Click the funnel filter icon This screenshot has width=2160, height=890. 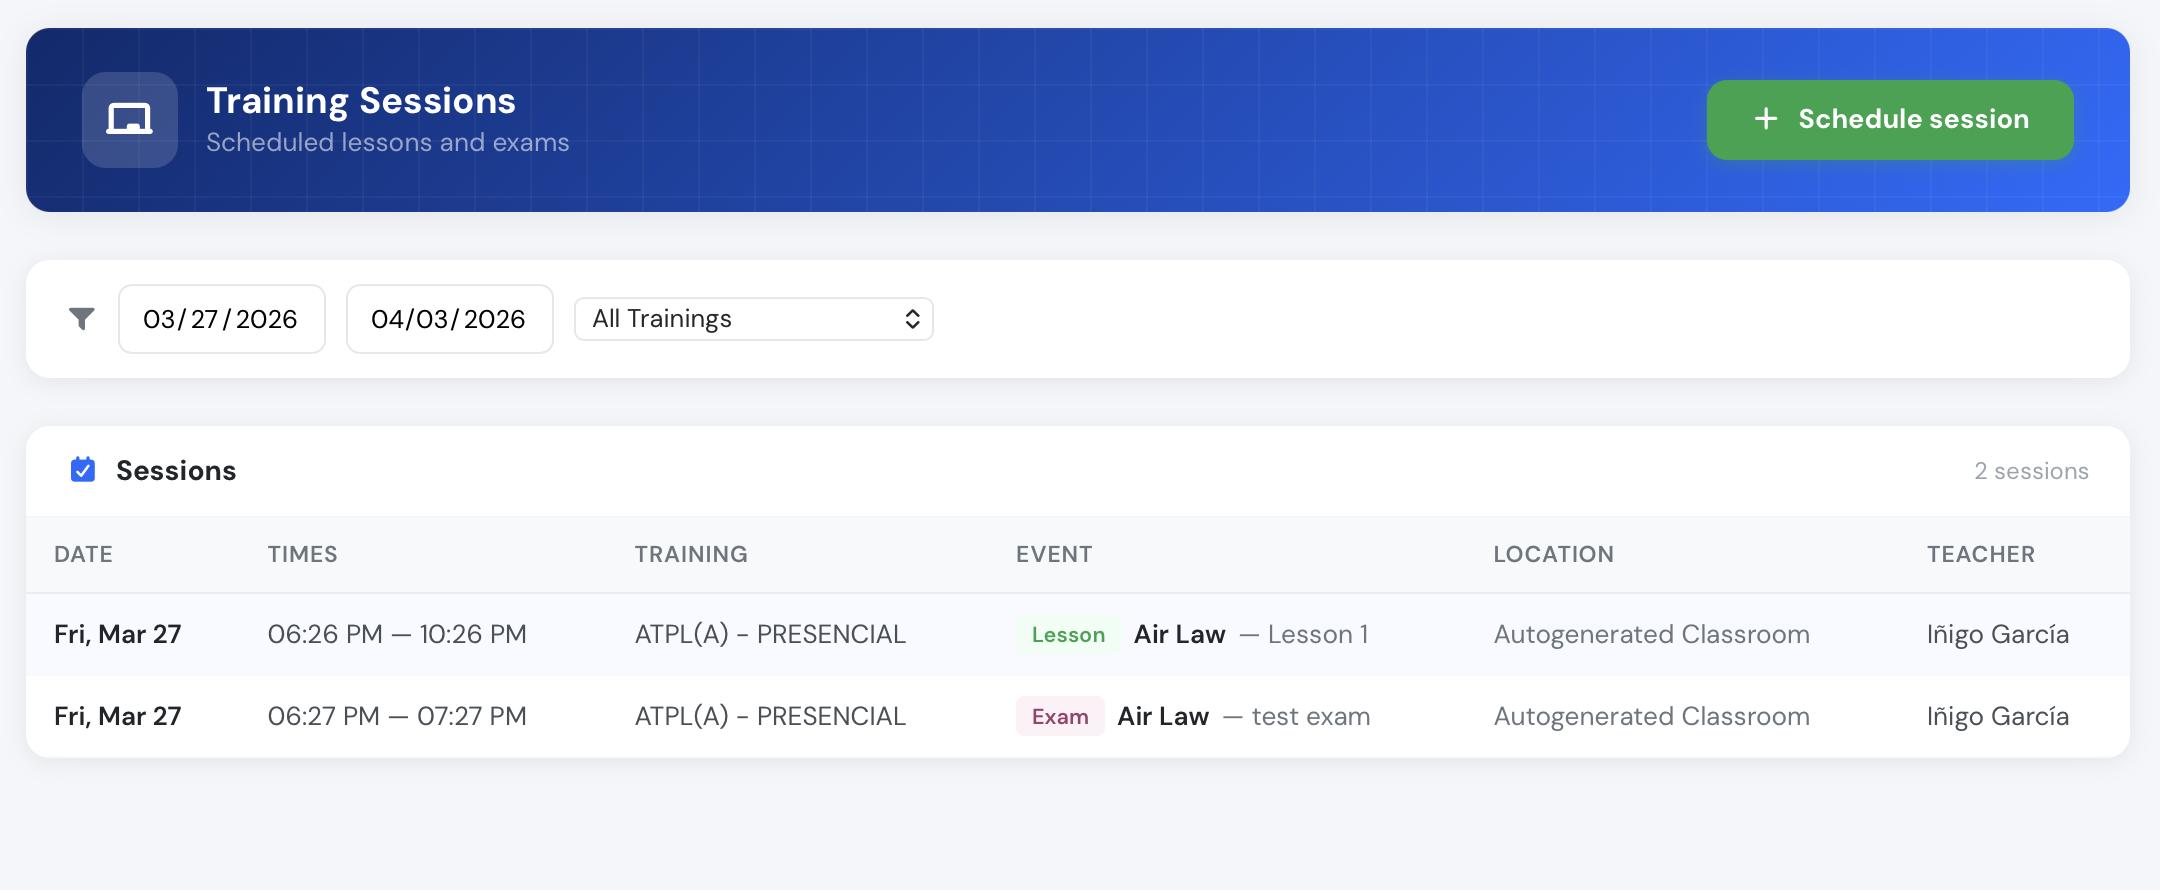pyautogui.click(x=82, y=319)
